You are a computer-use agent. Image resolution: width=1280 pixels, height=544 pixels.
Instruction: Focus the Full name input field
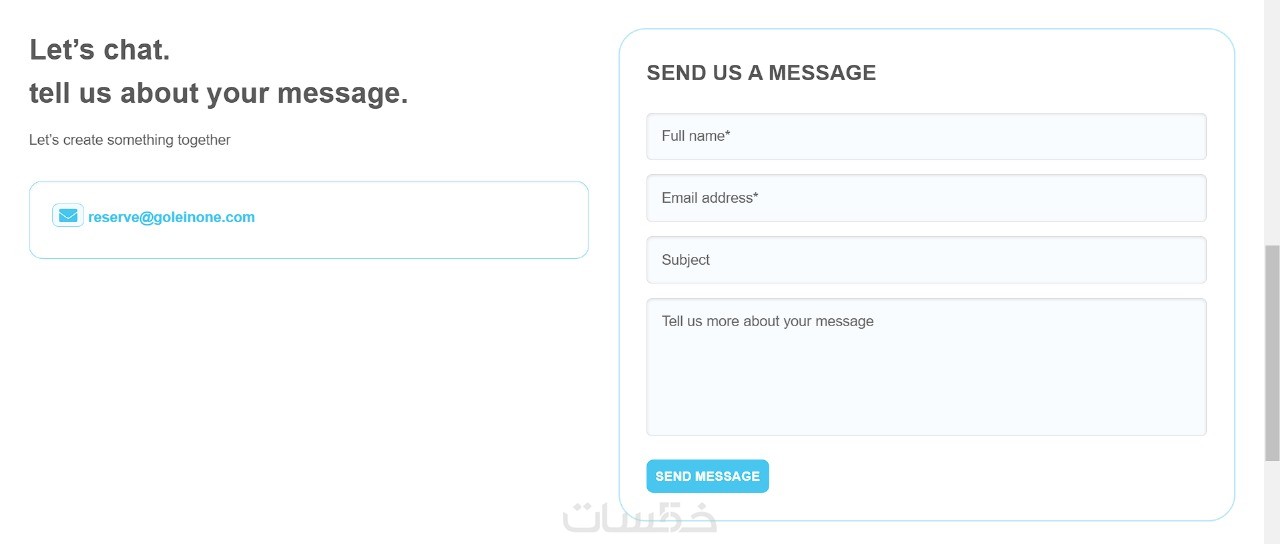tap(926, 136)
